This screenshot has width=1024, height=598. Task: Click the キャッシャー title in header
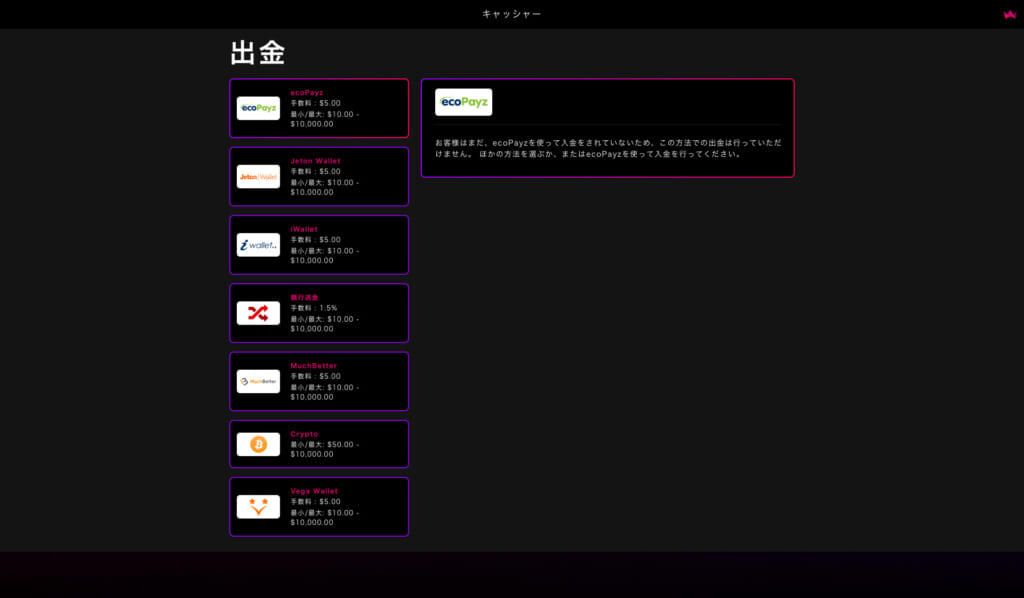[x=512, y=14]
